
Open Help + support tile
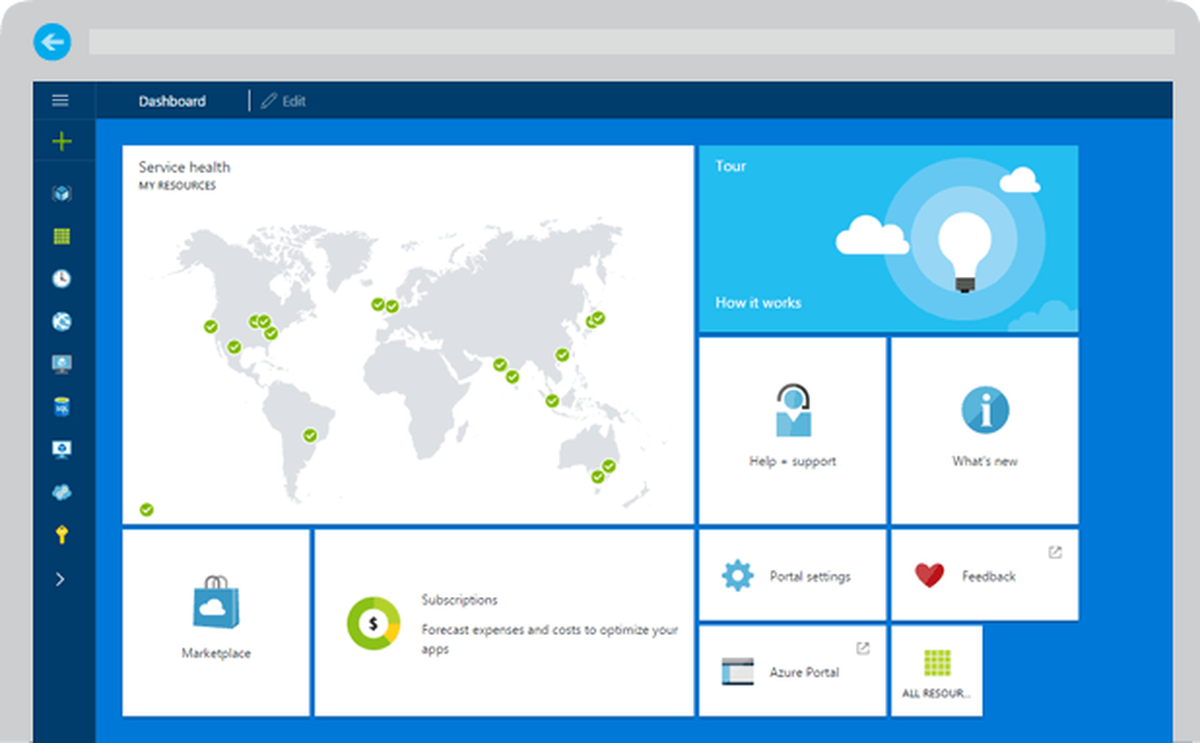[791, 430]
